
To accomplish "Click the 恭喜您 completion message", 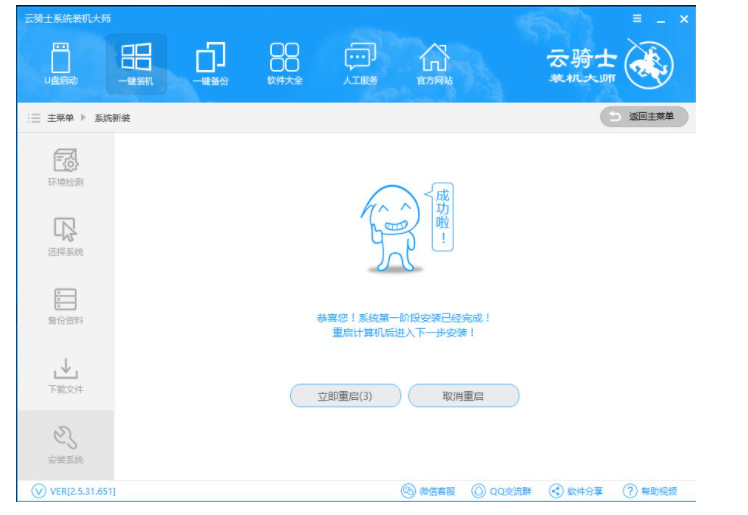I will pos(404,318).
